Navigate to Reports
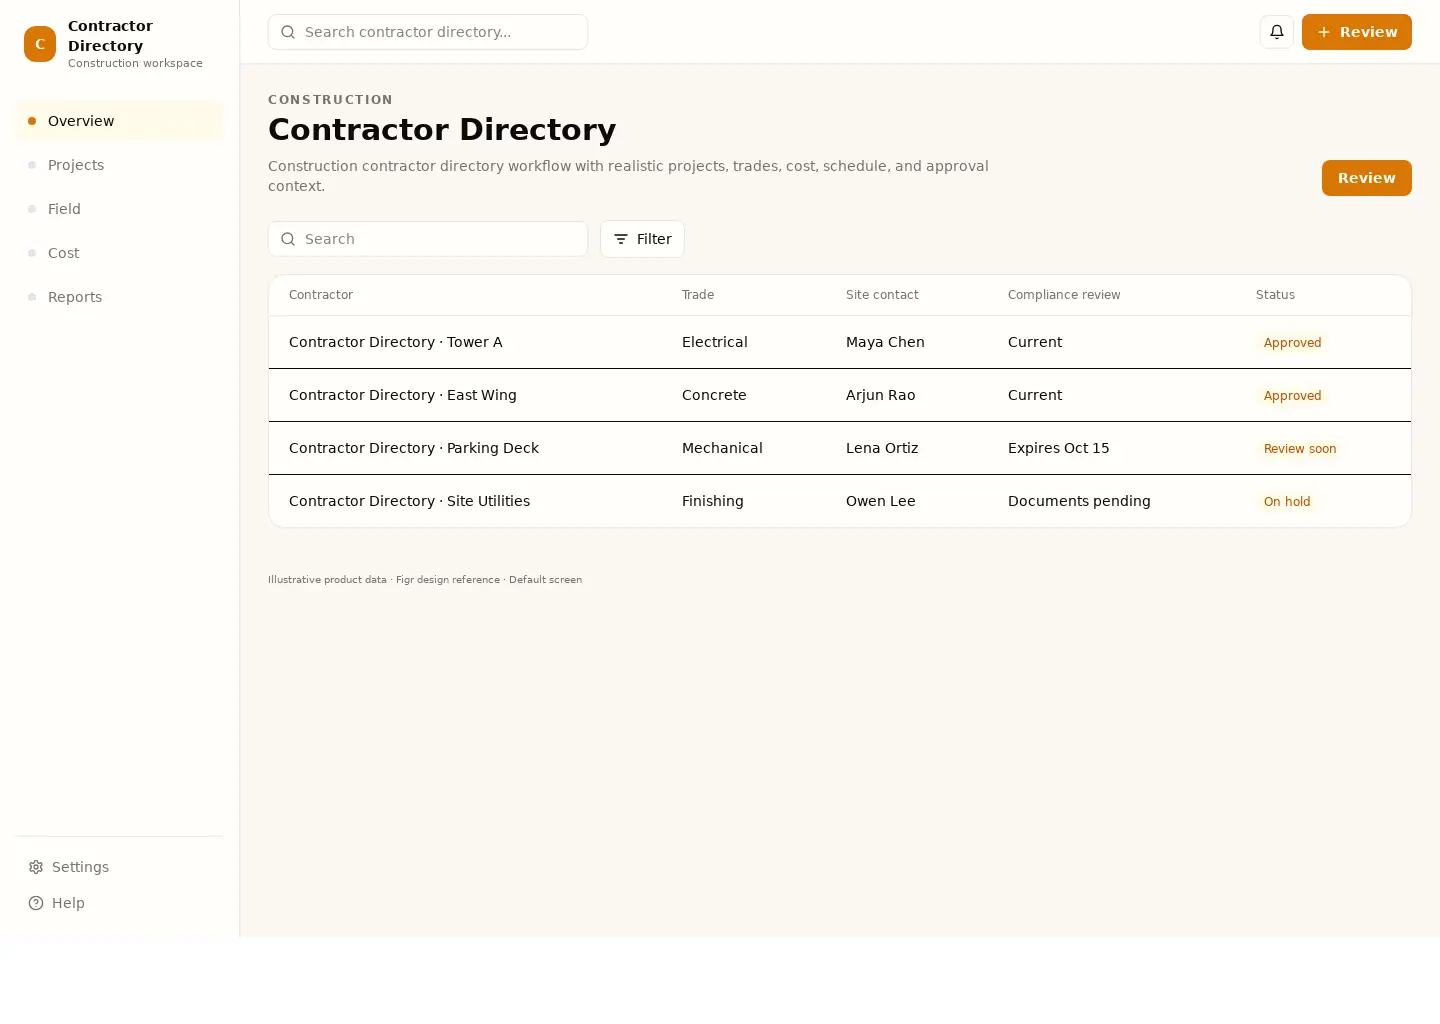Screen dimensions: 1440x1024 click(x=119, y=297)
